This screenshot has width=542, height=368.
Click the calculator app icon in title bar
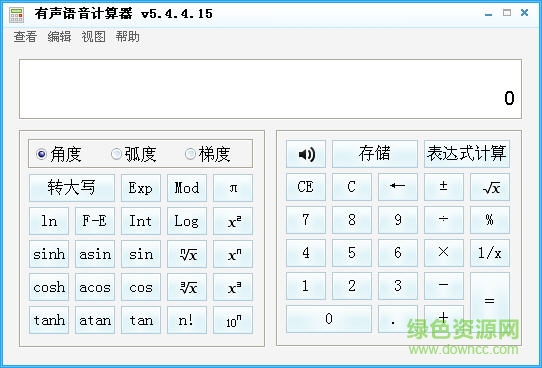[16, 15]
